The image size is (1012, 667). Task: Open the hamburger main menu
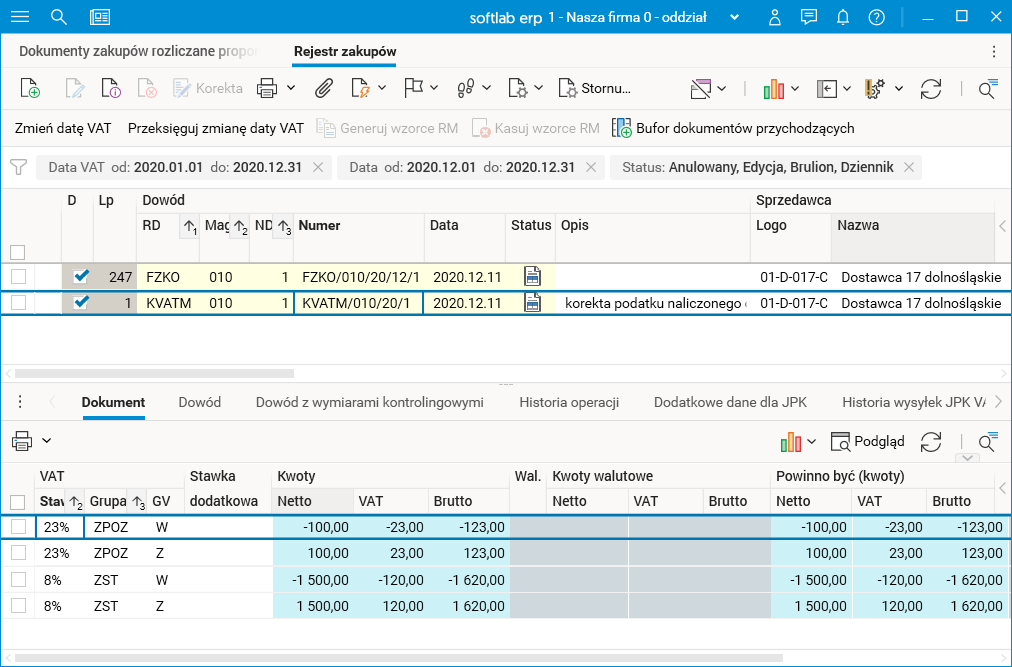pyautogui.click(x=20, y=17)
